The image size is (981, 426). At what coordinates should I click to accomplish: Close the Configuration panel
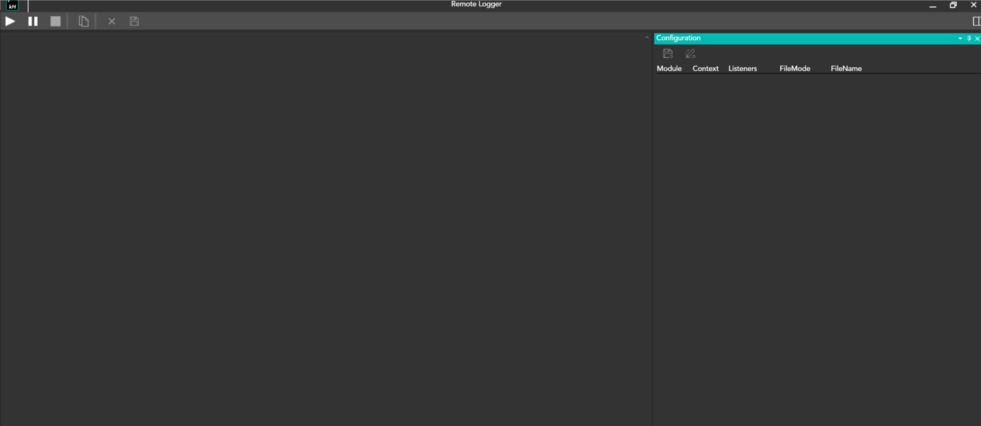977,38
